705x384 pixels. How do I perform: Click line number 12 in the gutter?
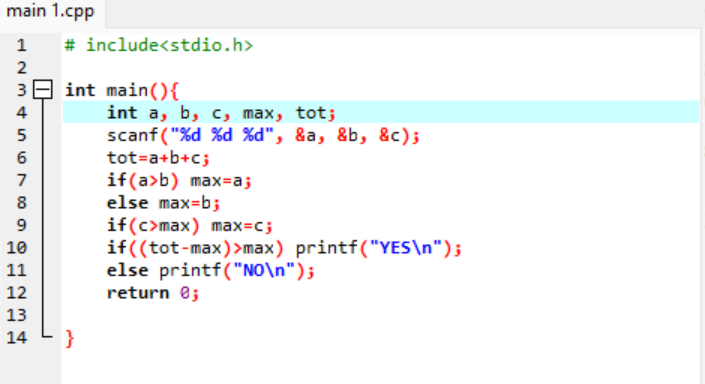(17, 293)
